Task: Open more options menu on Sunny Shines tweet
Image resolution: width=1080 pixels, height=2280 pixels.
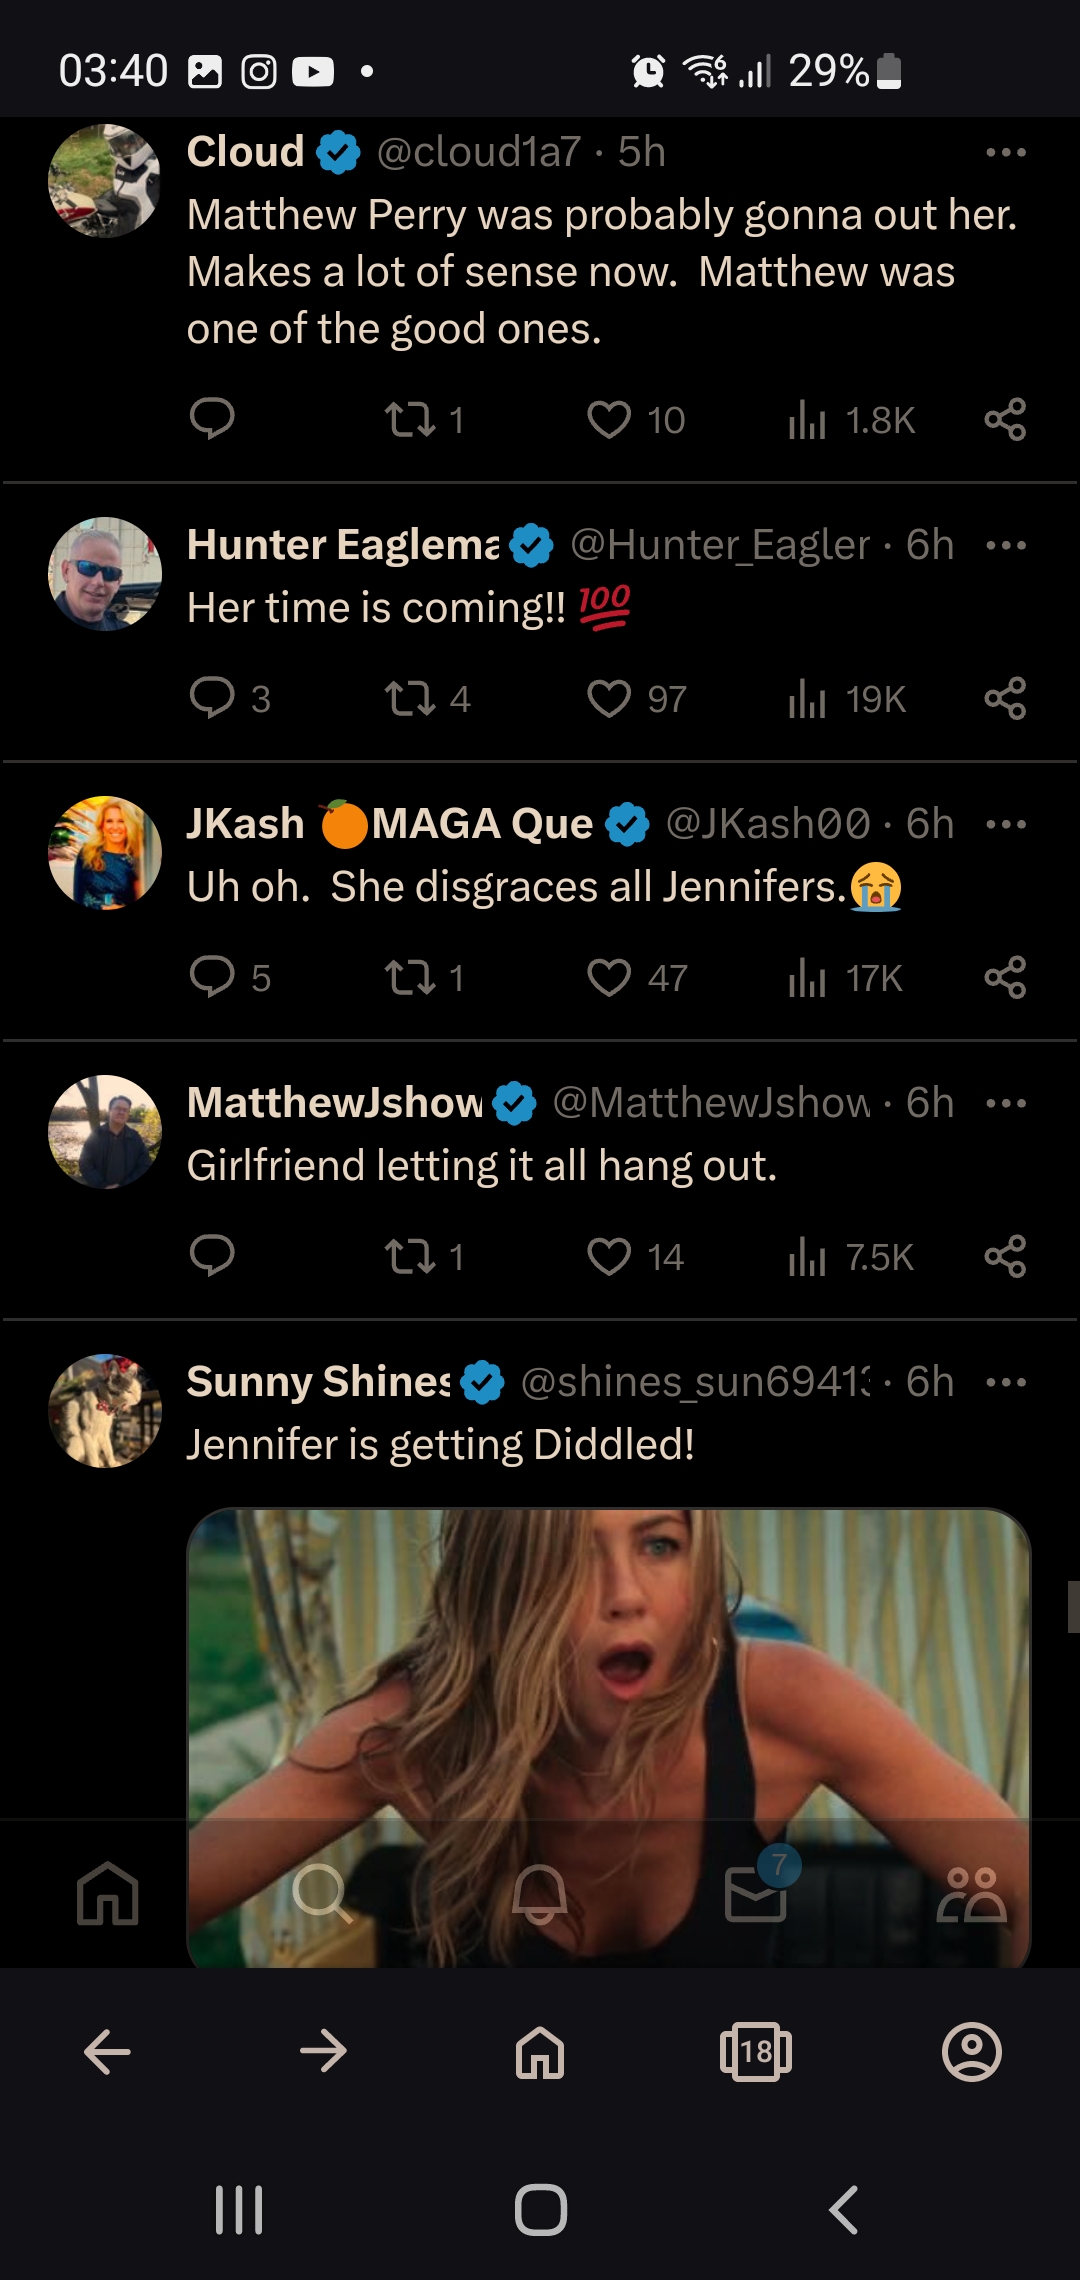Action: click(1006, 1382)
